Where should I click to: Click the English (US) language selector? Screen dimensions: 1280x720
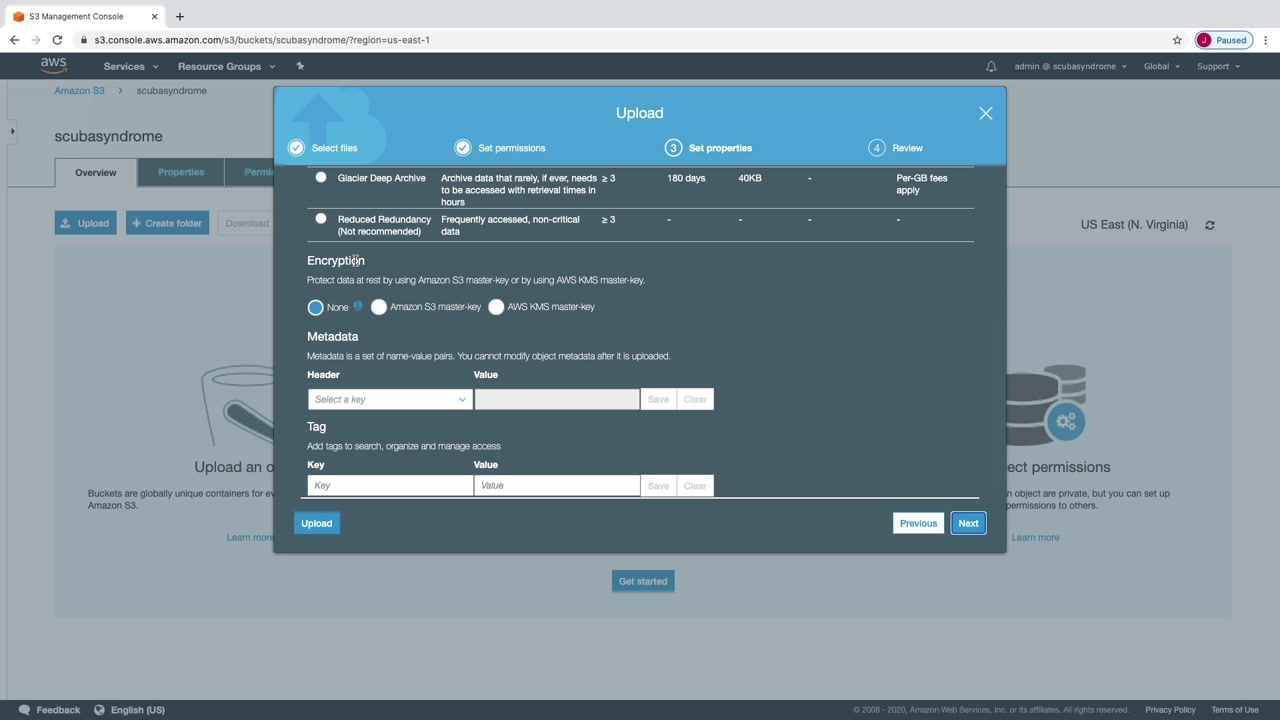[x=138, y=710]
